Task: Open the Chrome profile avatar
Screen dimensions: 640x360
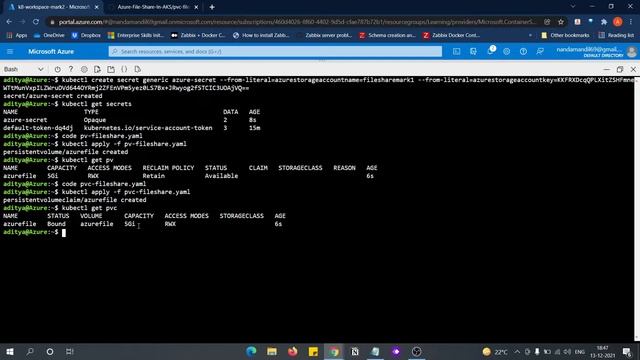Action: tap(618, 22)
